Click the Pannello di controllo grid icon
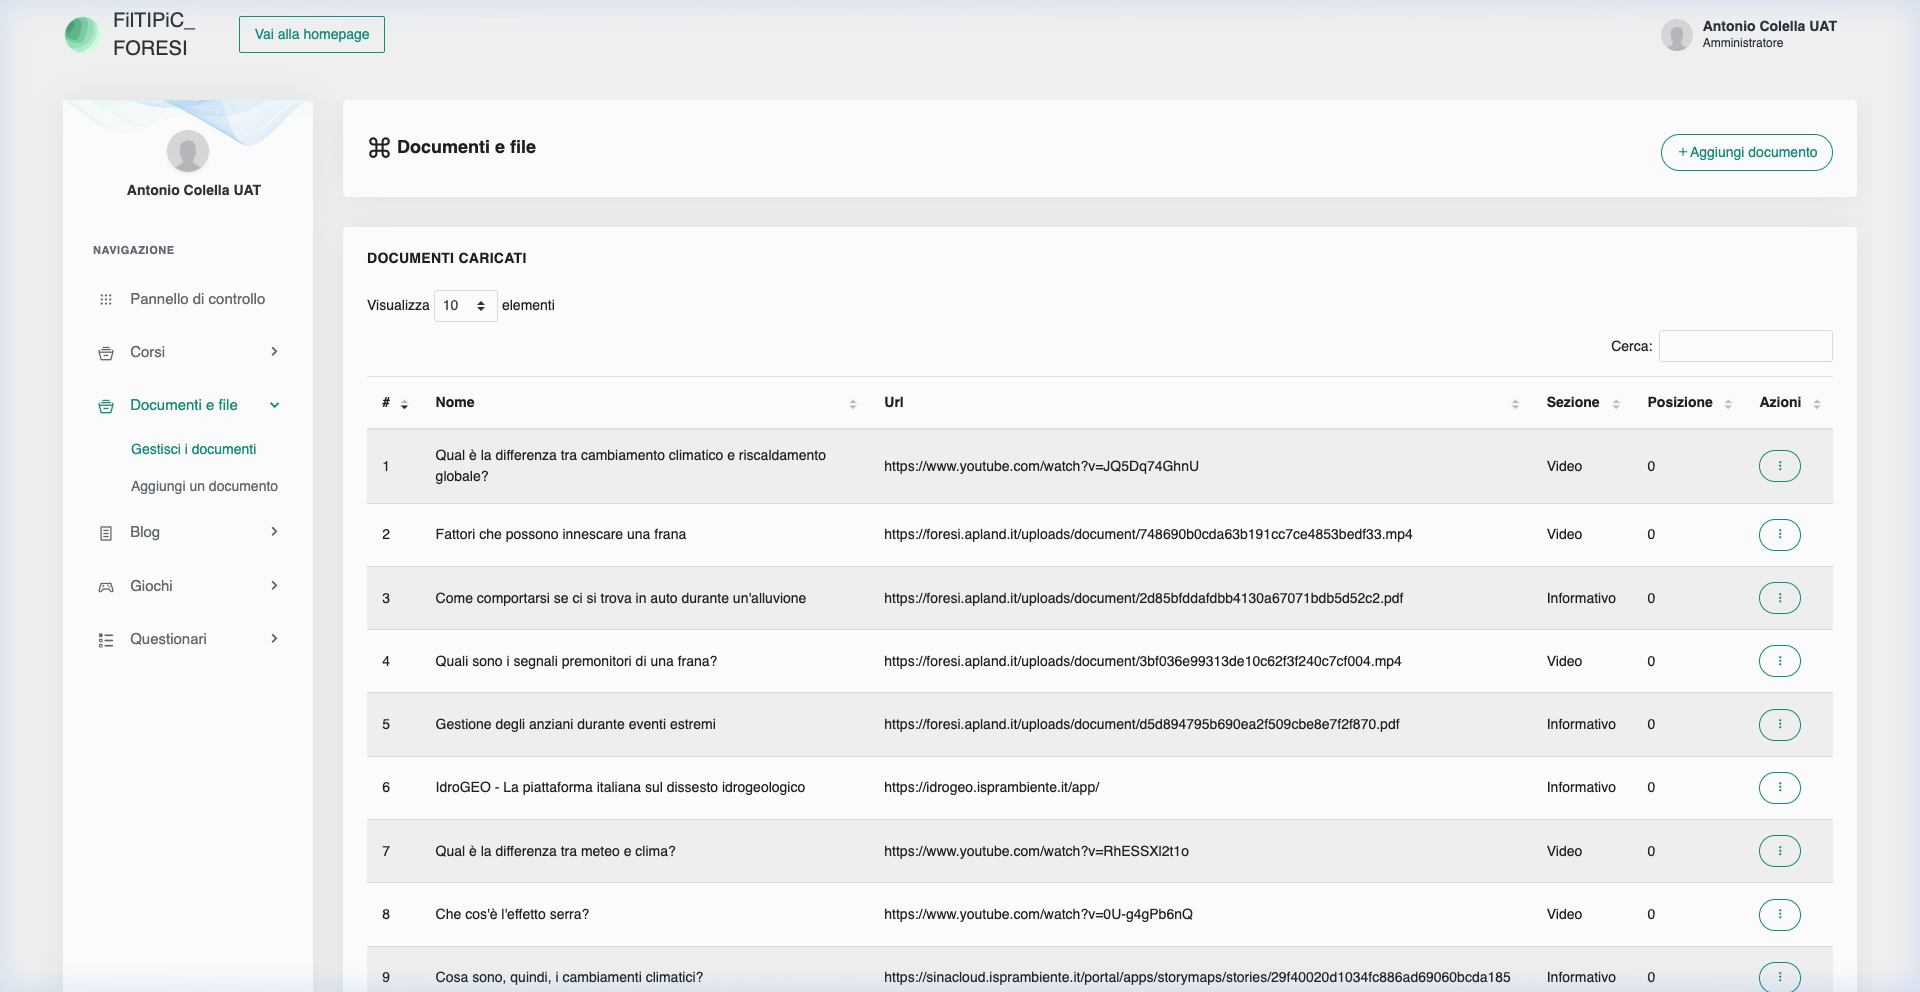The width and height of the screenshot is (1920, 992). point(106,299)
